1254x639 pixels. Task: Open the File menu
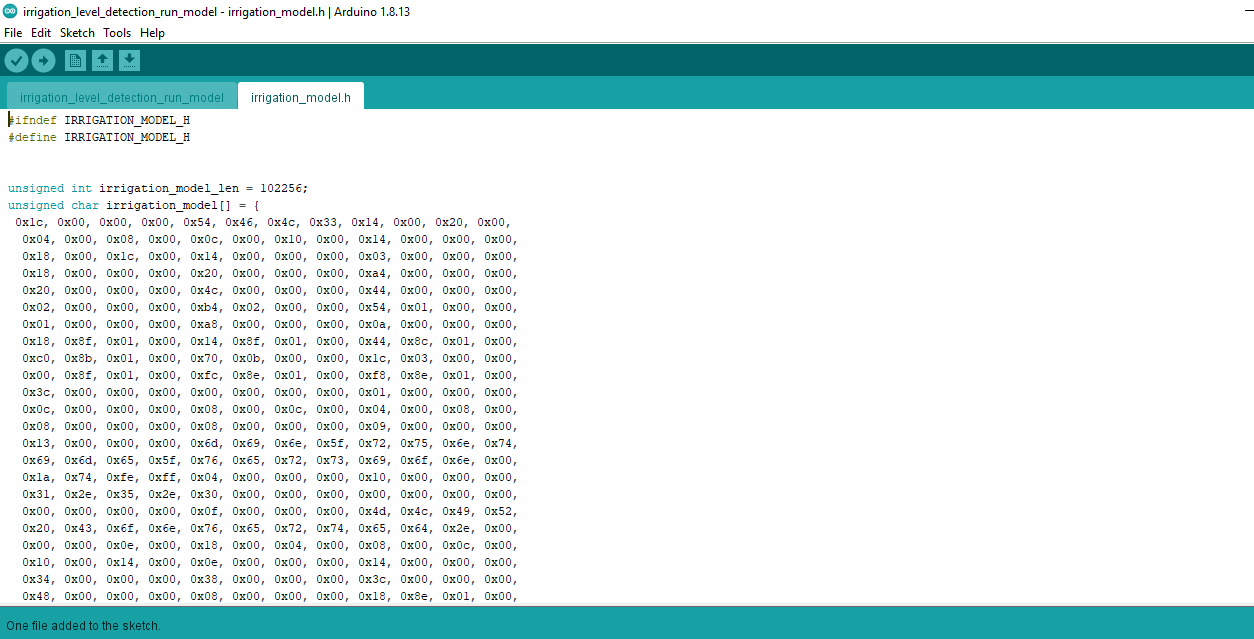point(13,33)
